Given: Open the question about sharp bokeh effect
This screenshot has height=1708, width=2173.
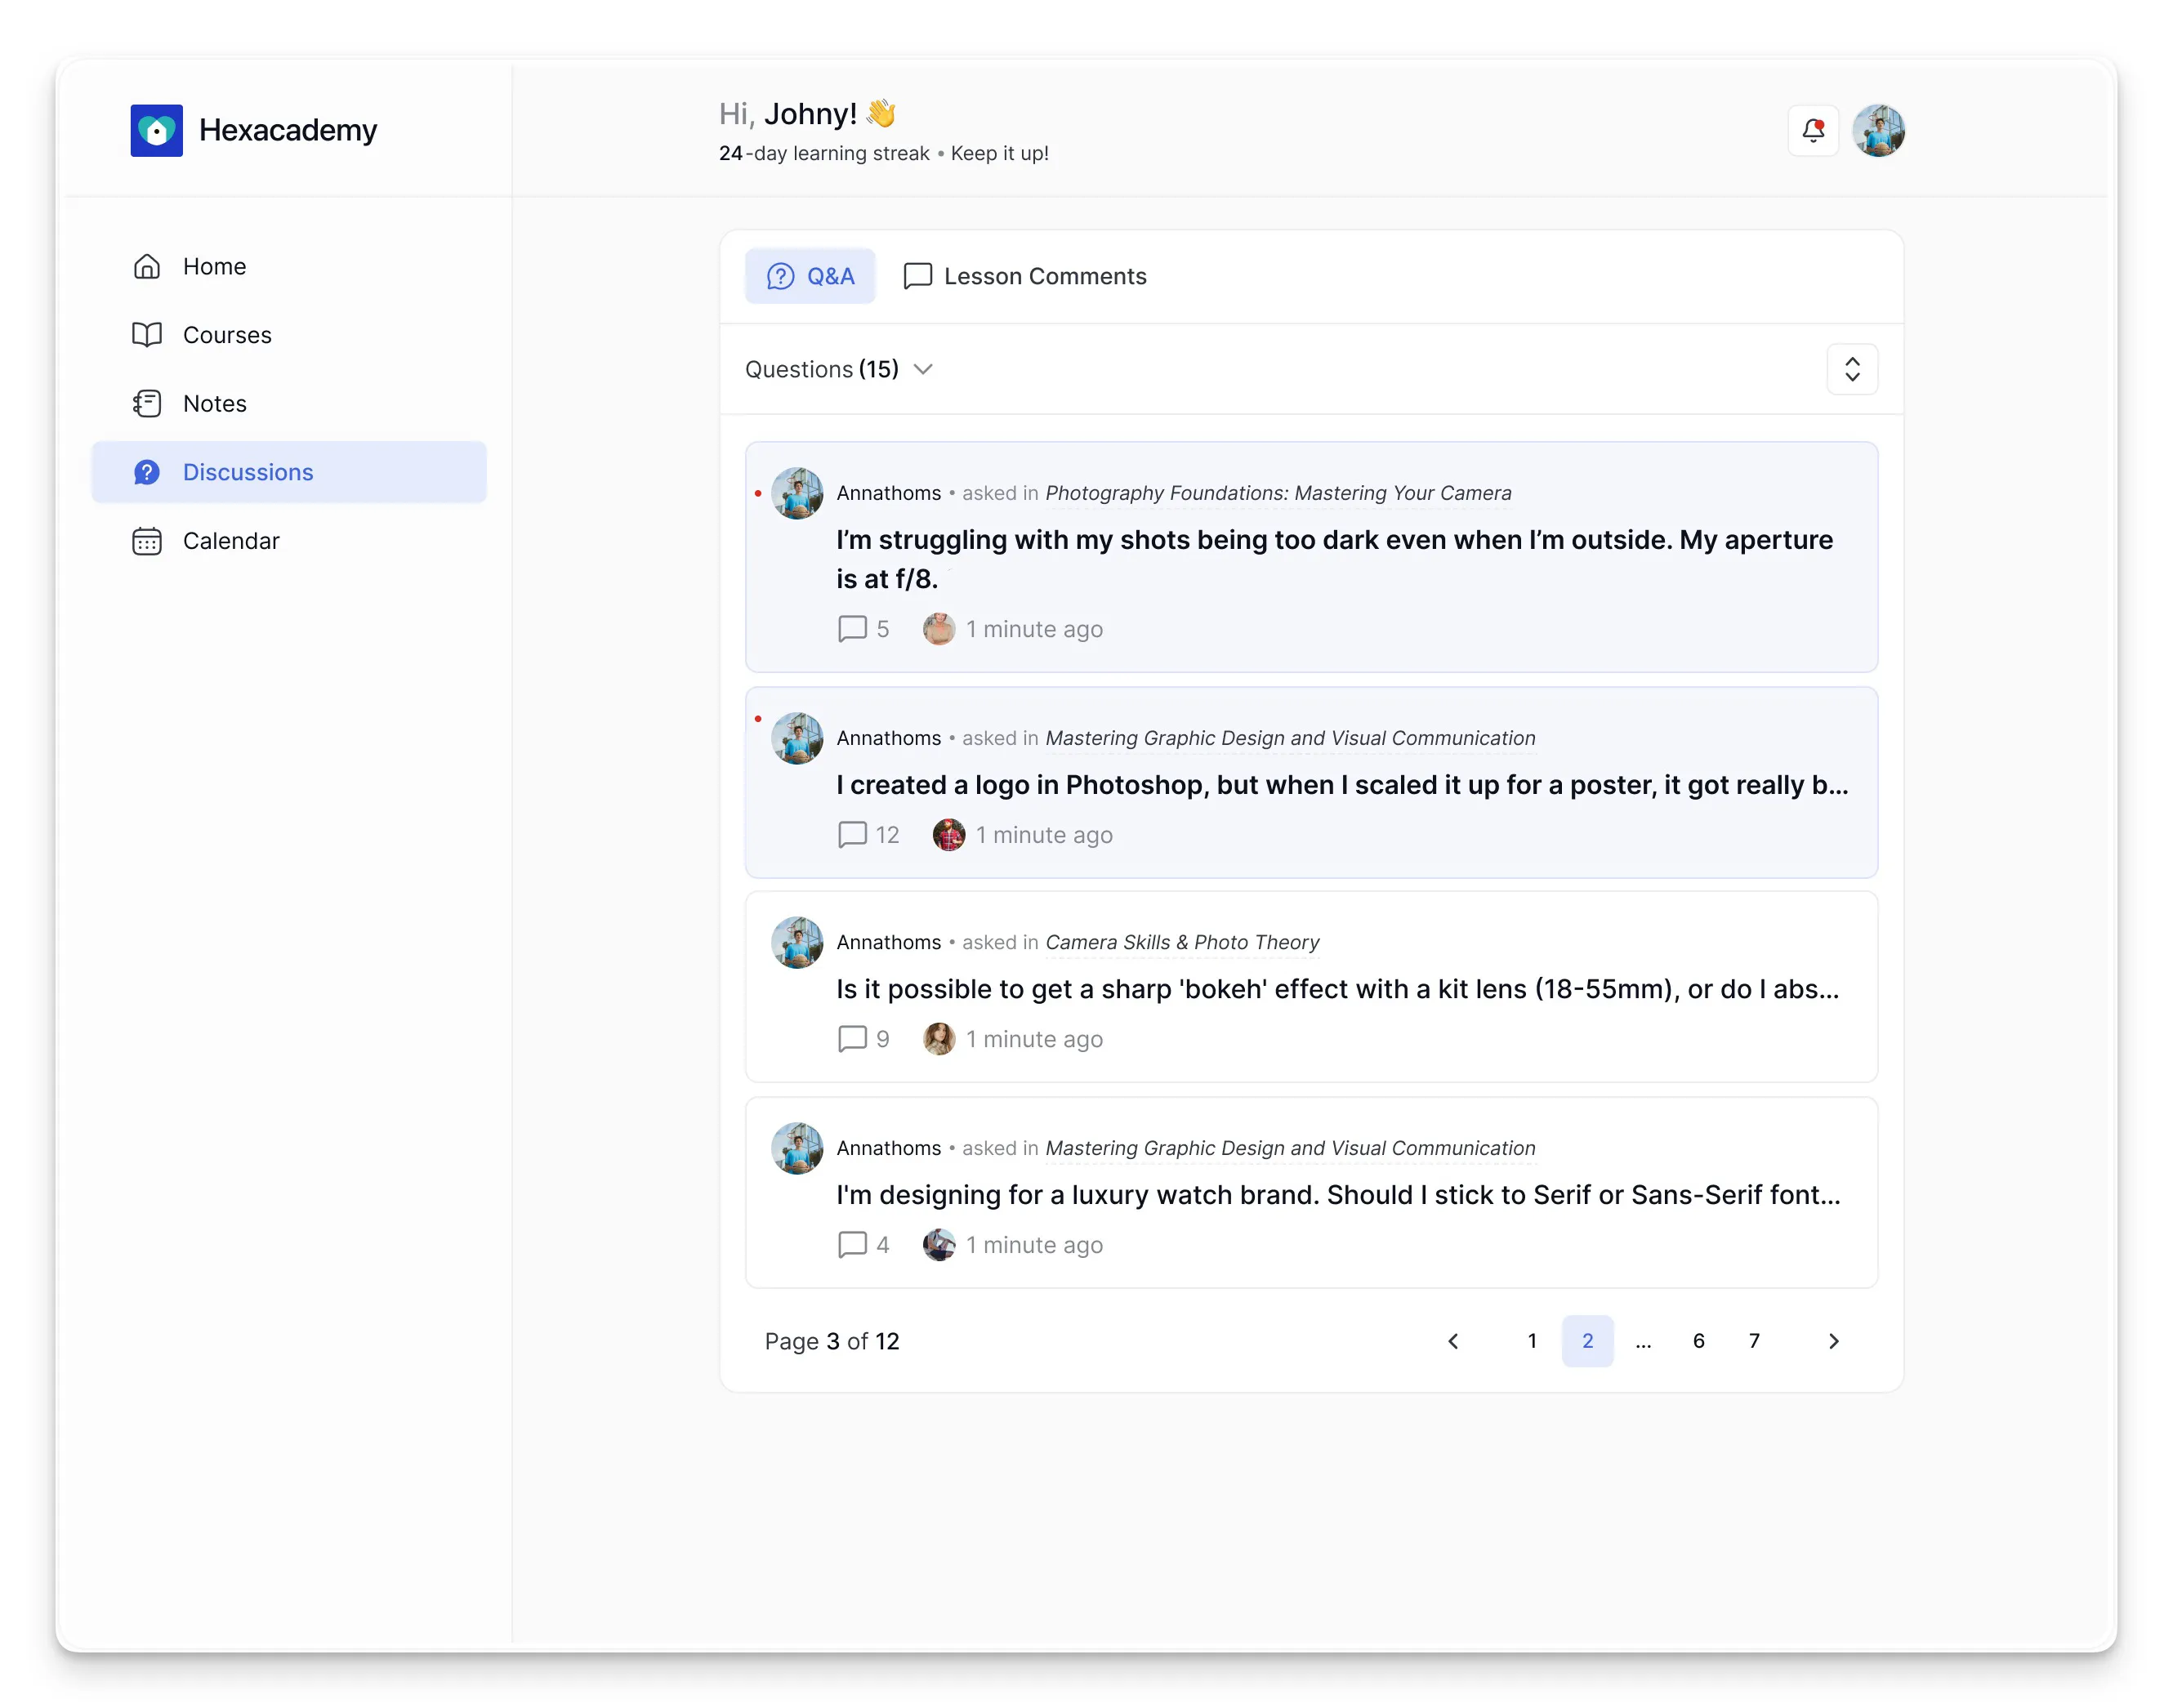Looking at the screenshot, I should point(1338,990).
